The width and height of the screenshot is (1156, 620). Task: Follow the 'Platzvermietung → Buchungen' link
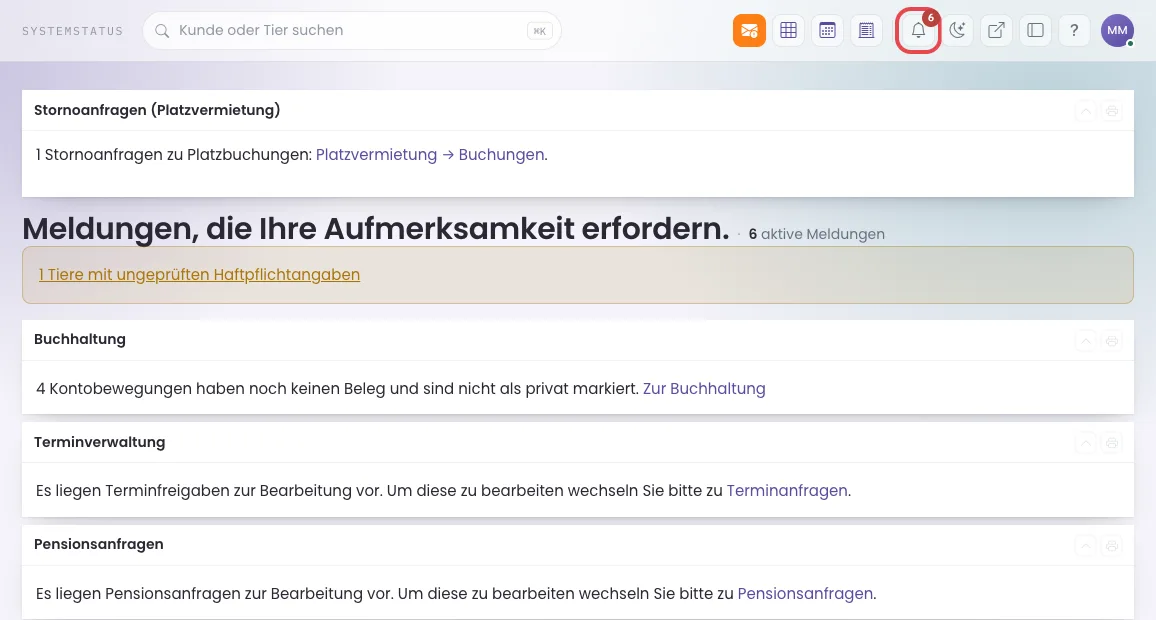point(431,155)
